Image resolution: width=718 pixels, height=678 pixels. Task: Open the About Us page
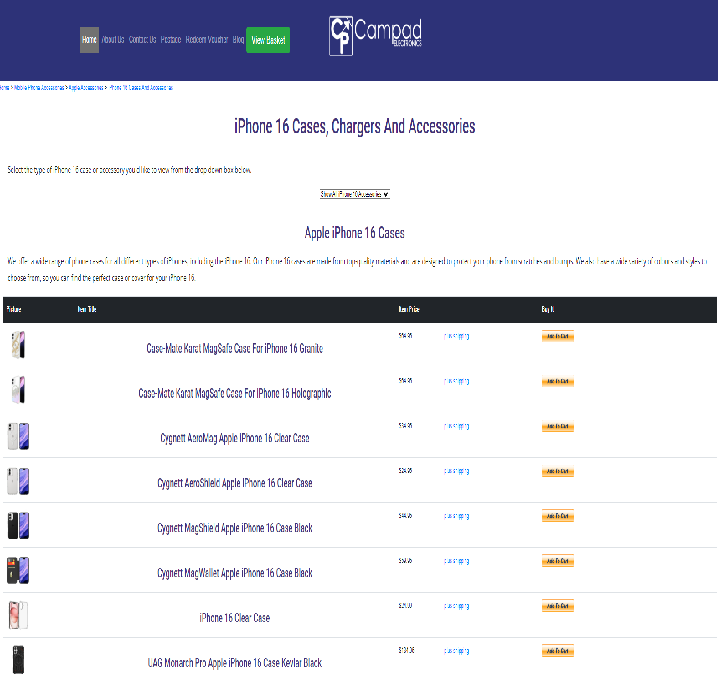113,40
